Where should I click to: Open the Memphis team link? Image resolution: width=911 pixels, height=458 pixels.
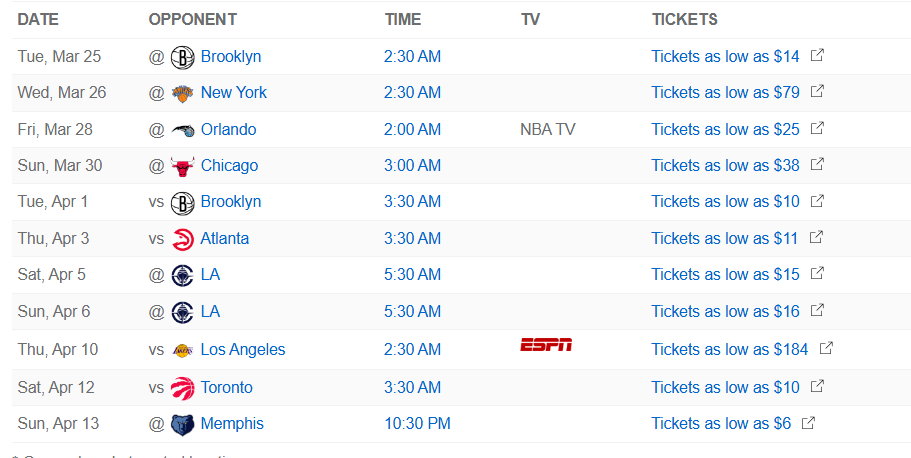point(232,424)
